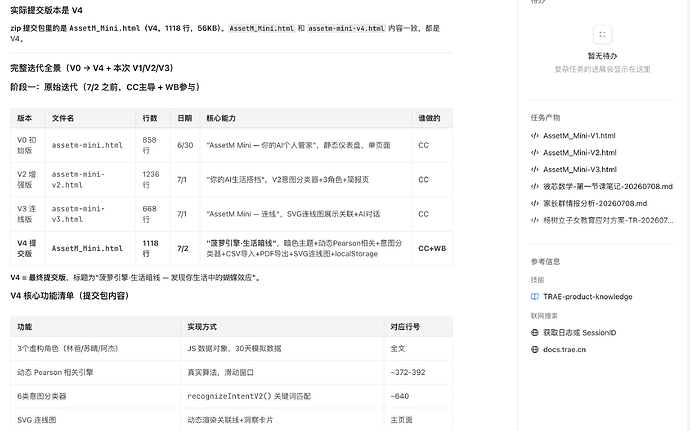
Task: Open 杨树立子女教育应对方案 document
Action: [x=608, y=221]
